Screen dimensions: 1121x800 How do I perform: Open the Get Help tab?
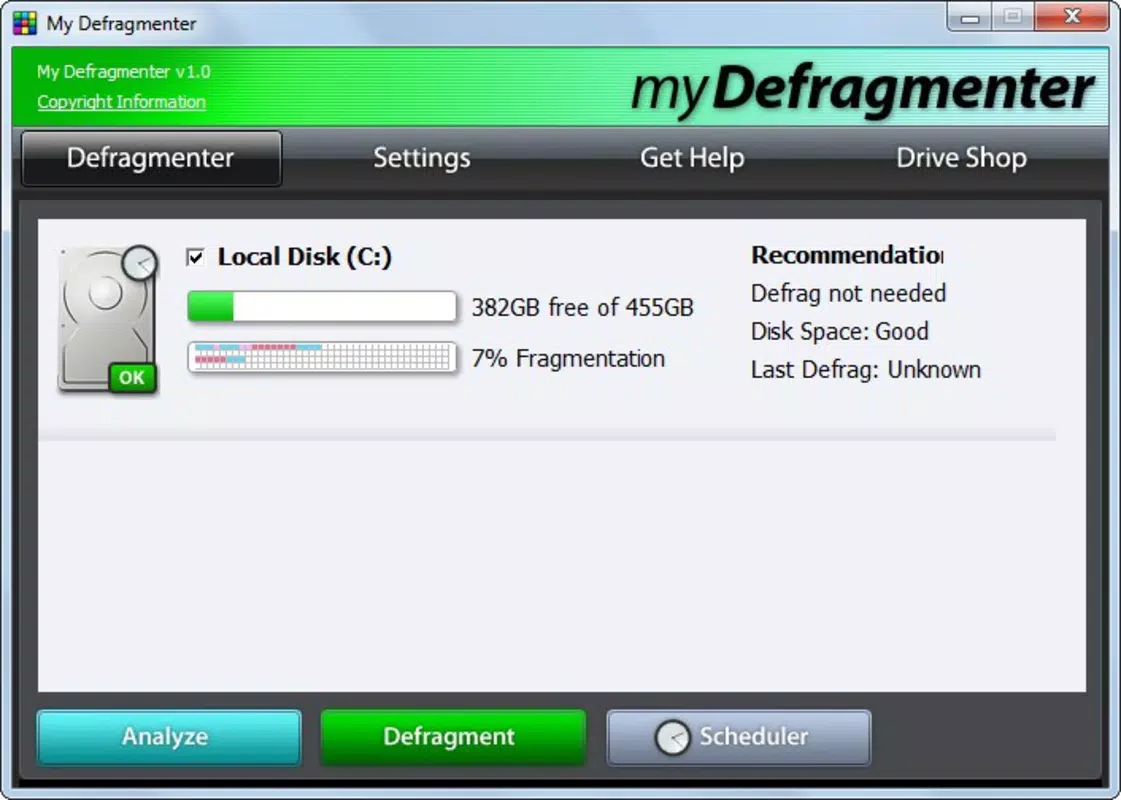tap(692, 158)
